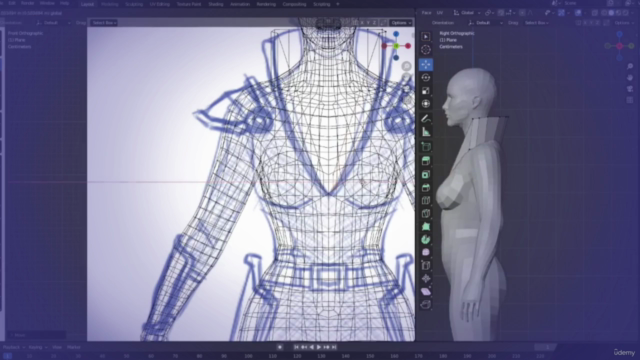
Task: Open the Select Box drag dropdown in the right viewport
Action: pyautogui.click(x=536, y=23)
